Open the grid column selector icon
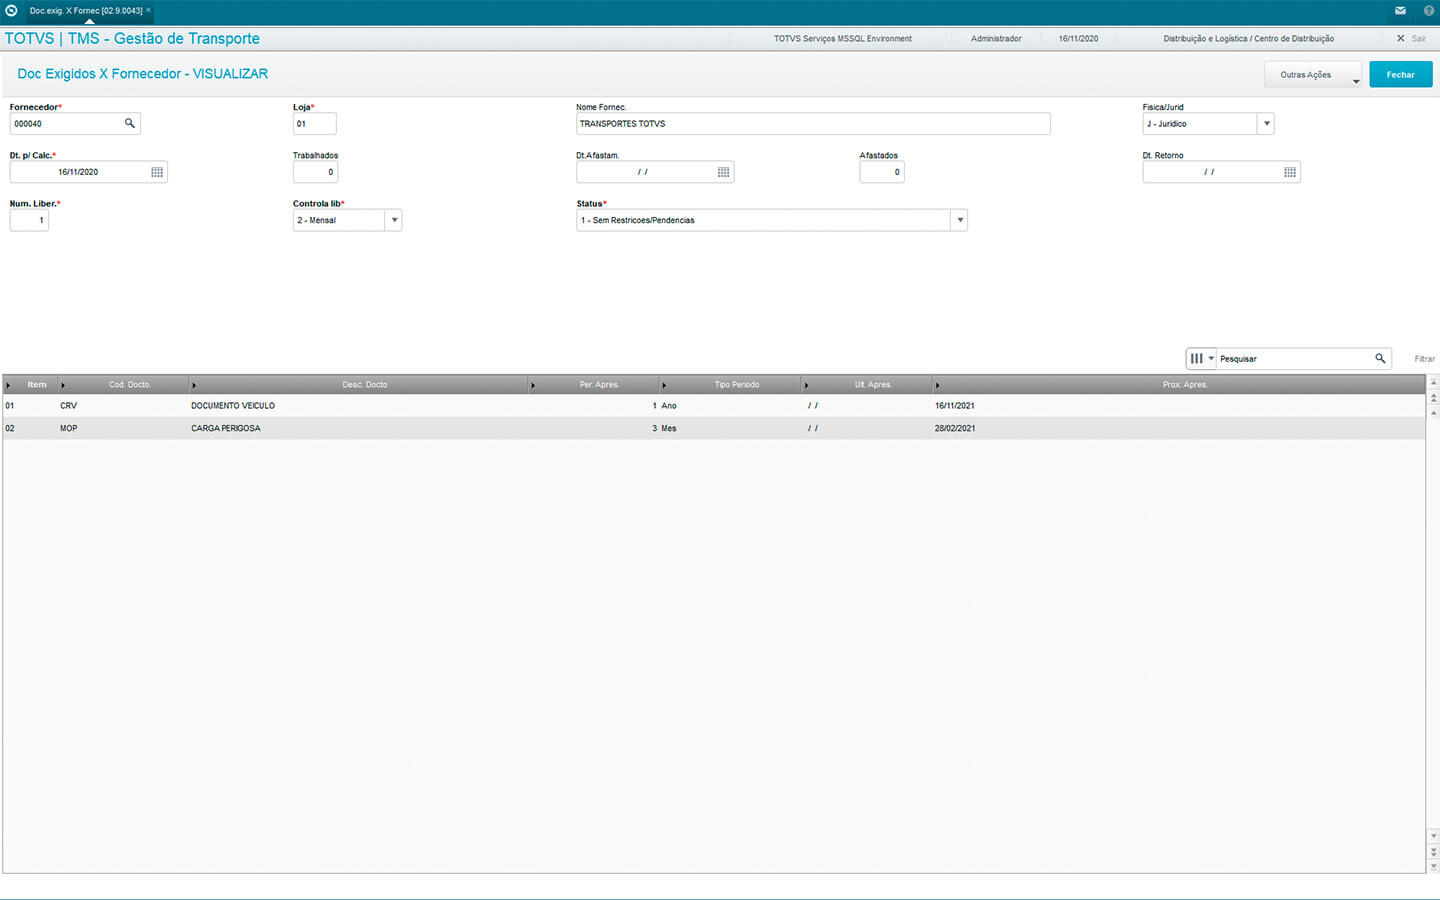 click(1200, 359)
